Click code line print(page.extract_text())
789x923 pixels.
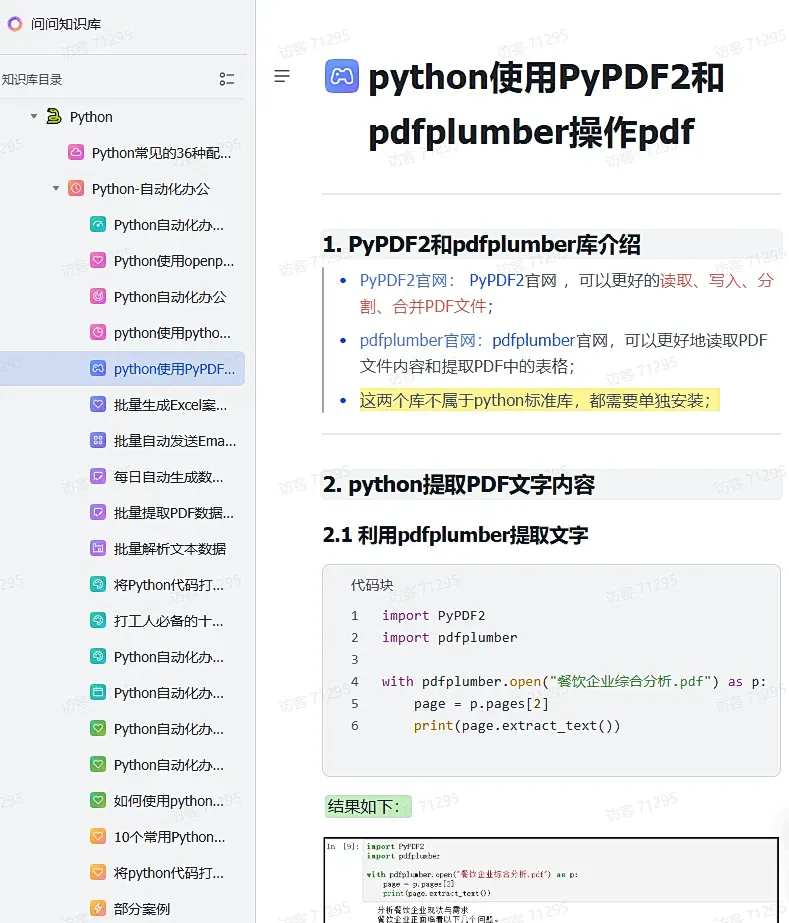pyautogui.click(x=516, y=726)
